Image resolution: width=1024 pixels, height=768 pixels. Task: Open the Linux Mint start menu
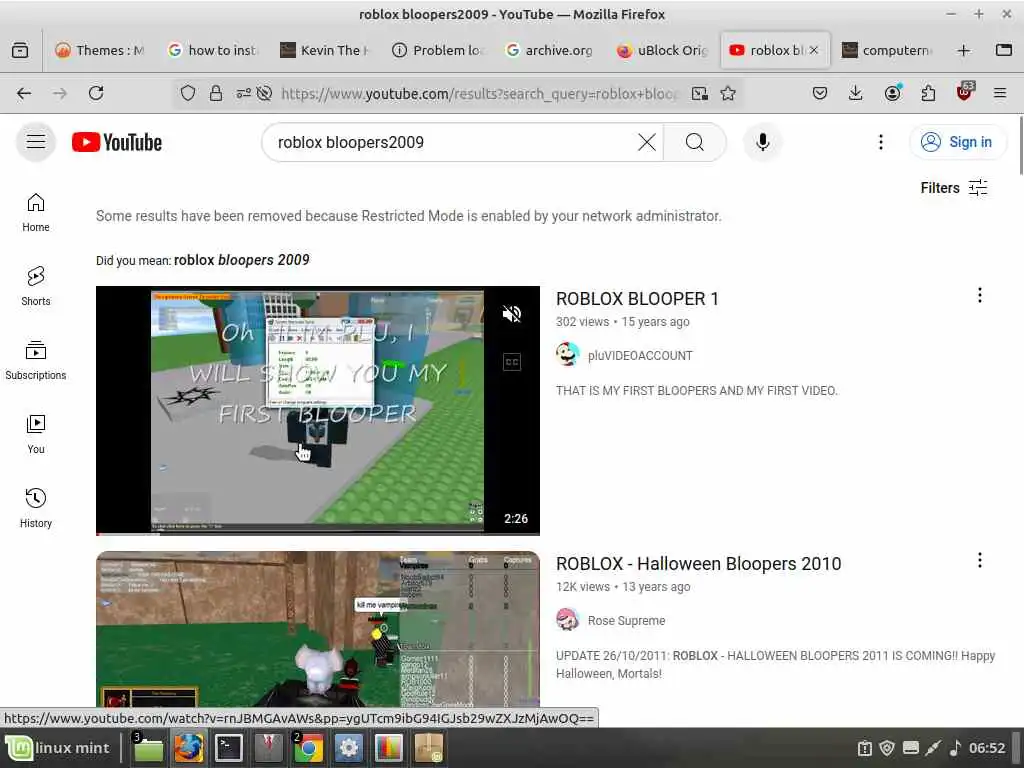point(58,748)
